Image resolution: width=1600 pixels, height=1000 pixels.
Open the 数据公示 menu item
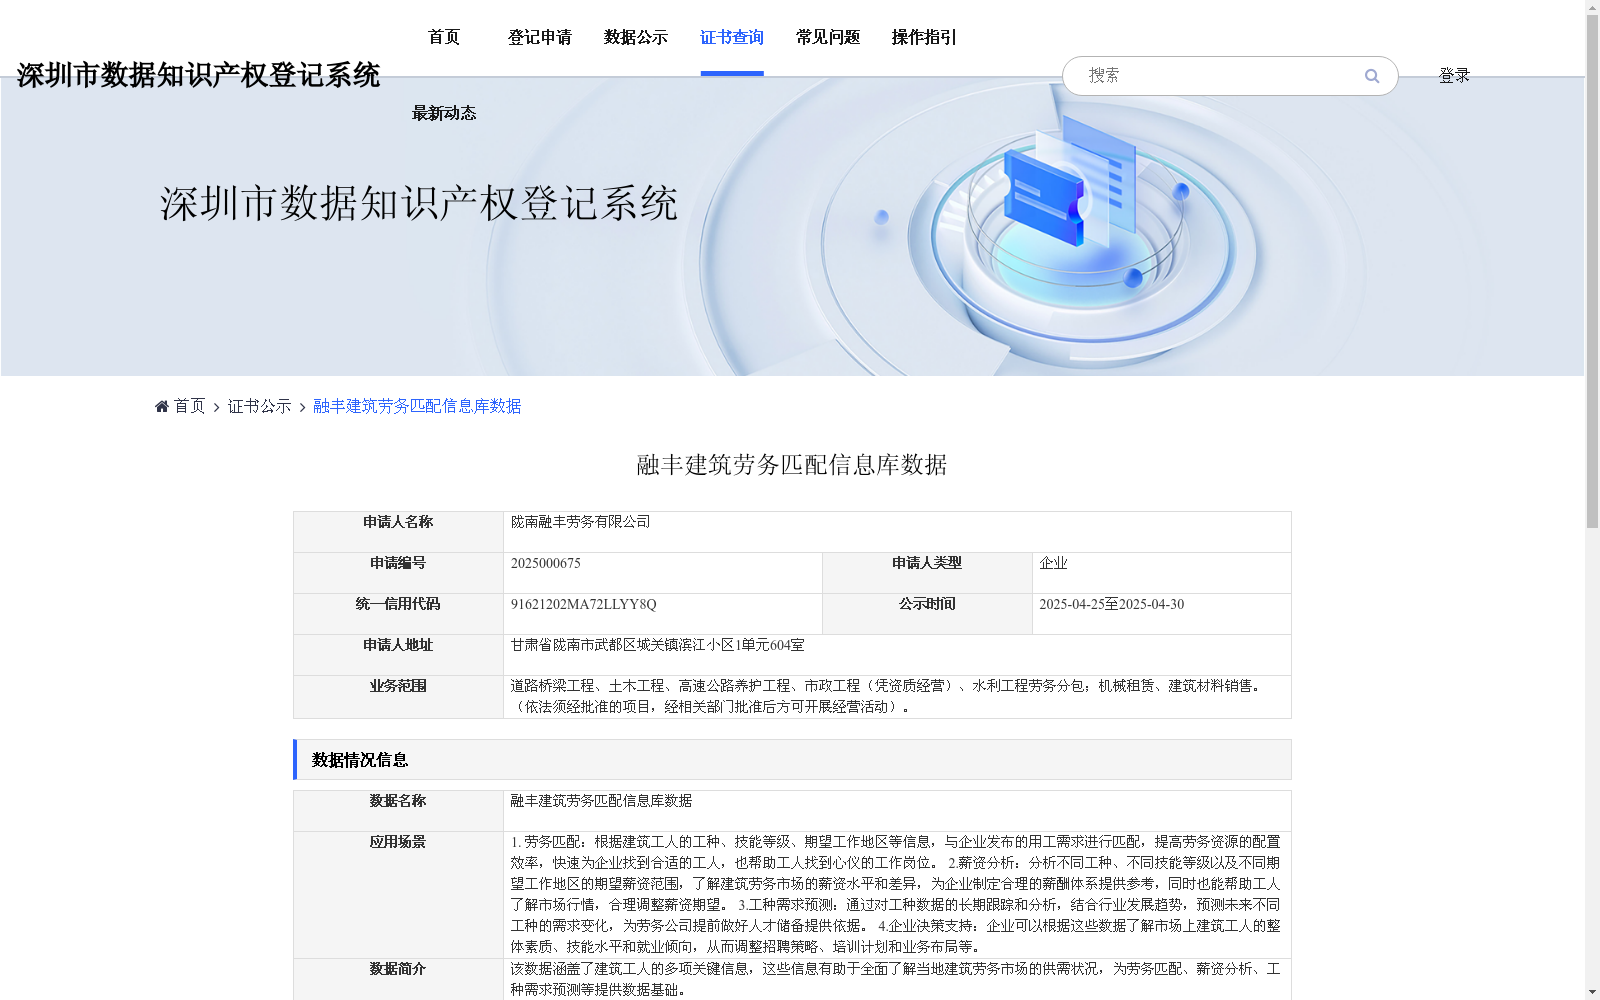pos(636,37)
